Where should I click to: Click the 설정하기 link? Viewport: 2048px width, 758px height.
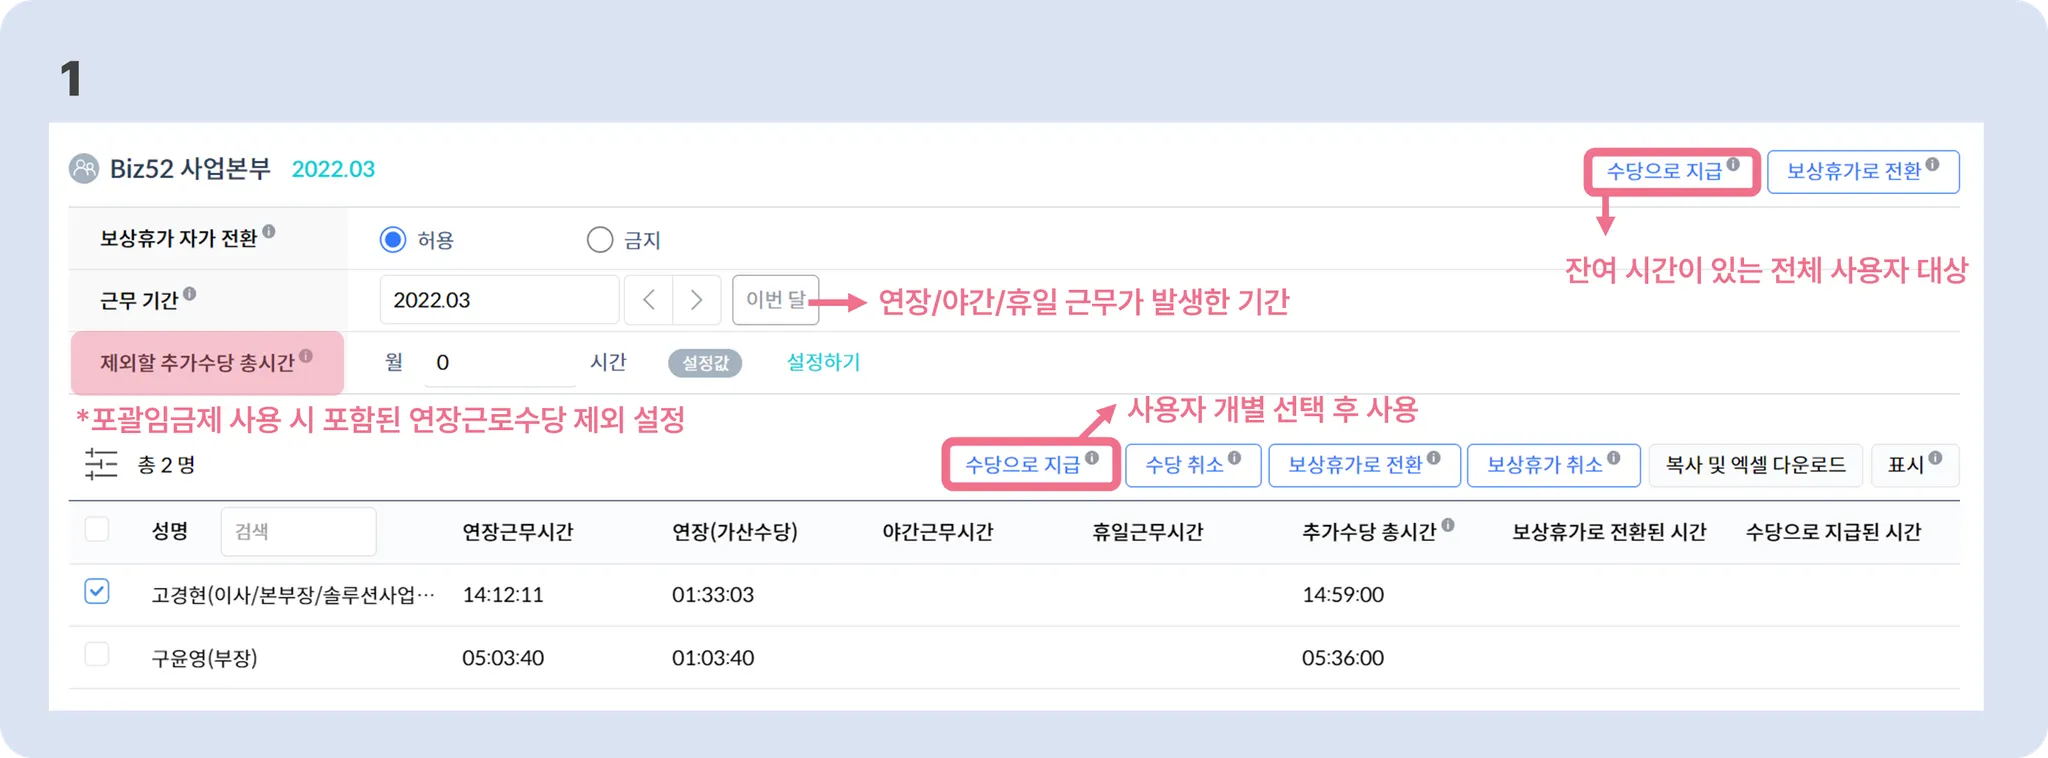[823, 362]
